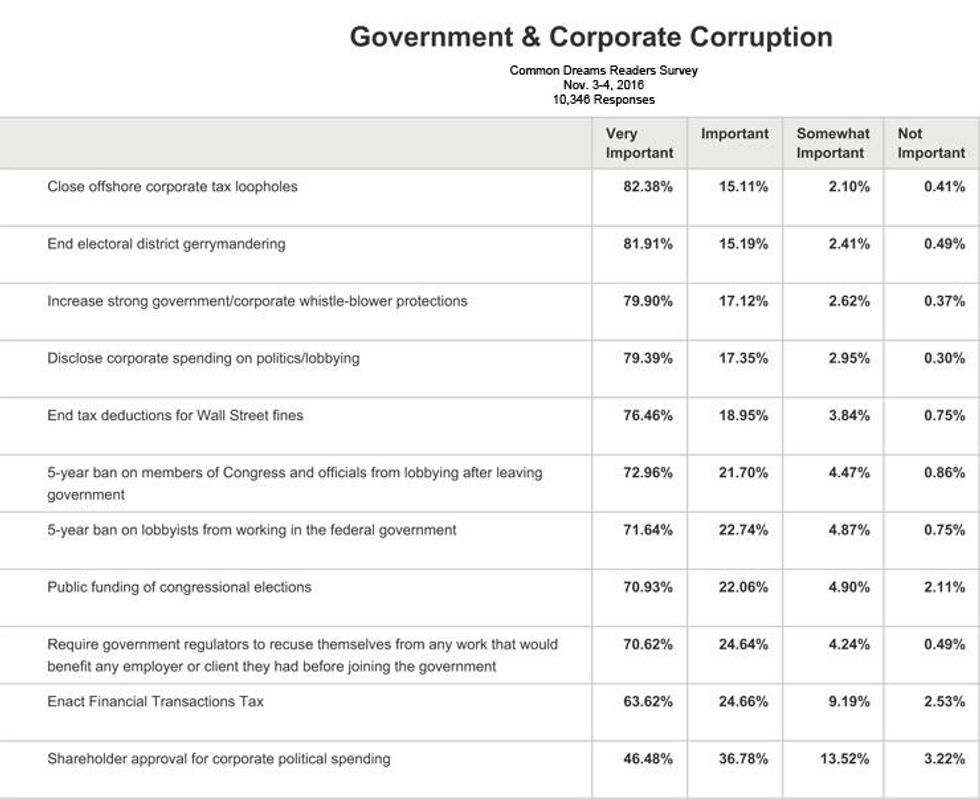980x799 pixels.
Task: Click the 'Important' column header
Action: click(x=735, y=134)
